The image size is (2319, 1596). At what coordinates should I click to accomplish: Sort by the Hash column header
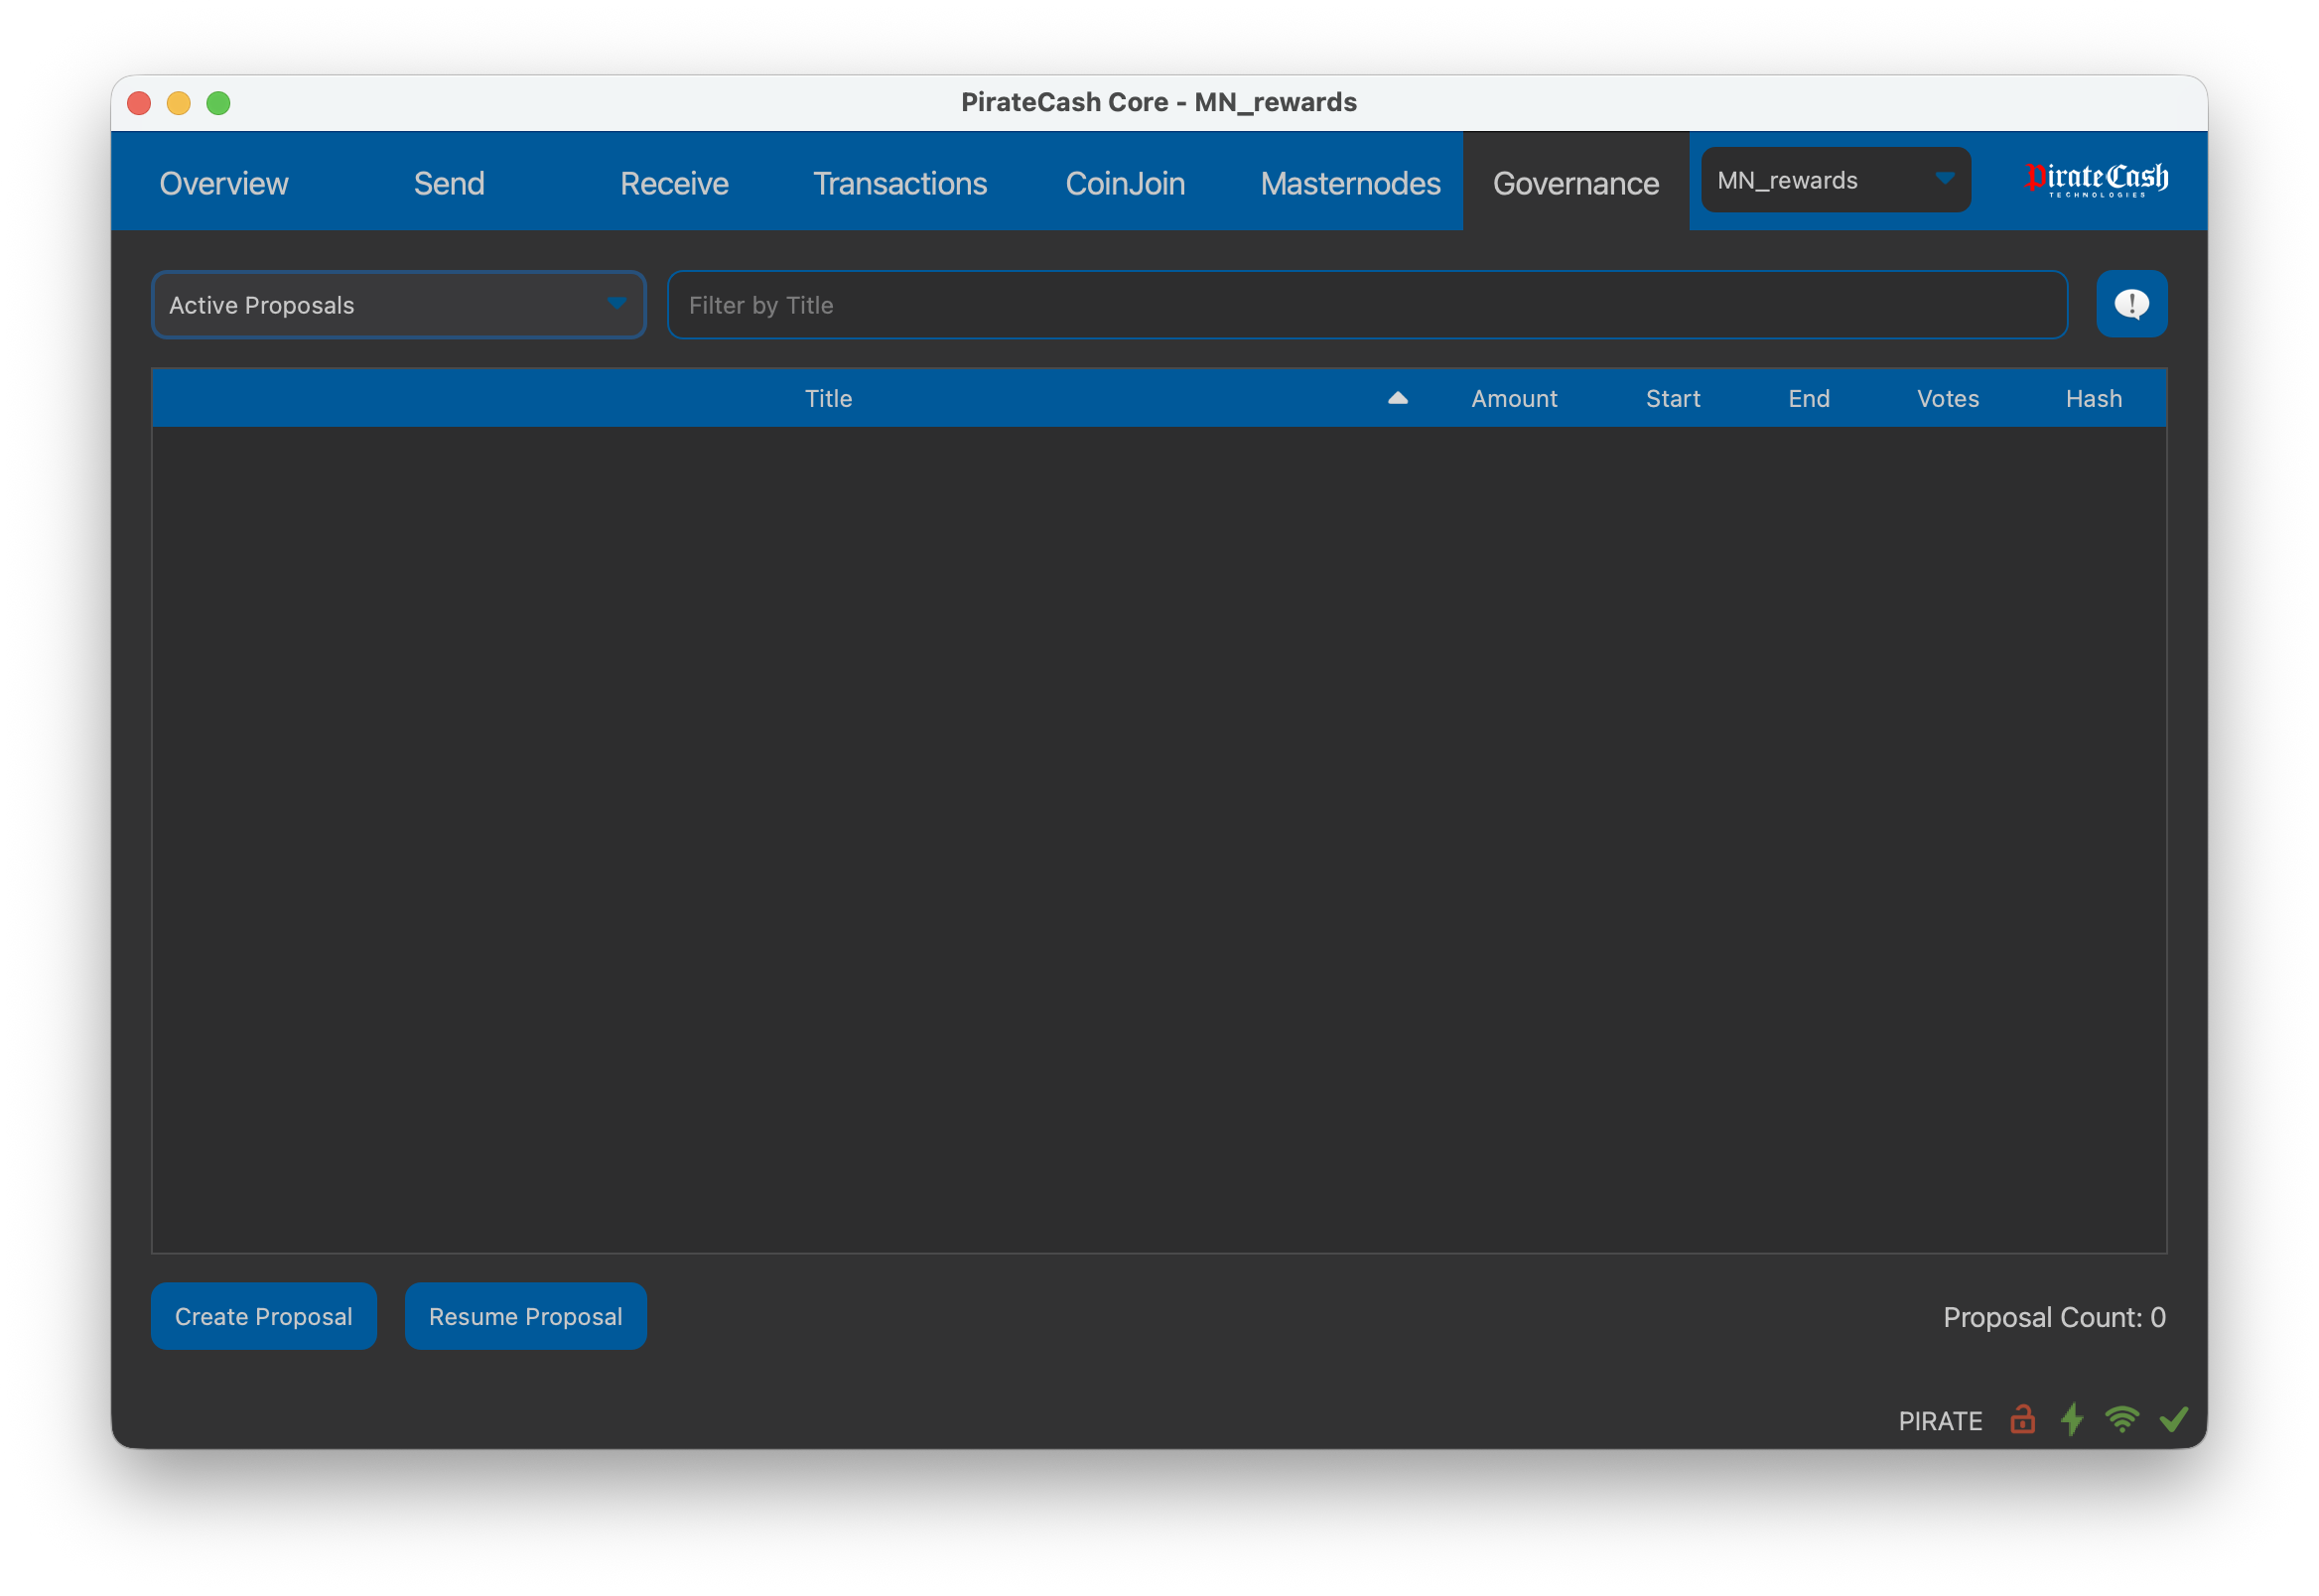tap(2093, 398)
